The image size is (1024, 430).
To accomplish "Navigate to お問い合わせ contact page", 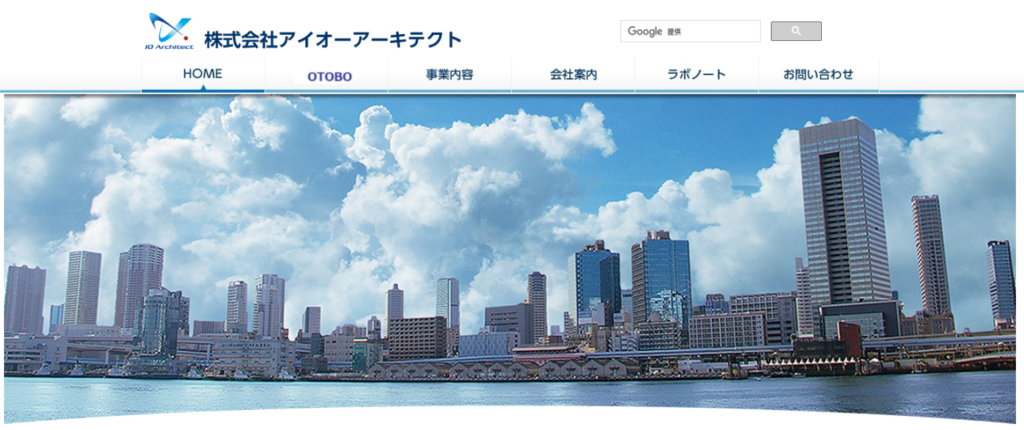I will point(818,74).
